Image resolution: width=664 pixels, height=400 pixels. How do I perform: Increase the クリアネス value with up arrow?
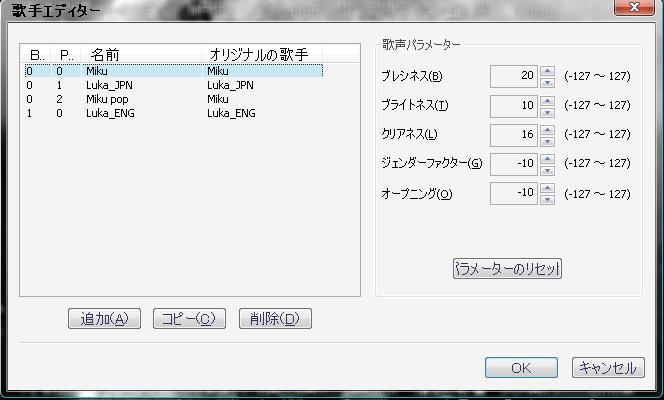[x=547, y=130]
